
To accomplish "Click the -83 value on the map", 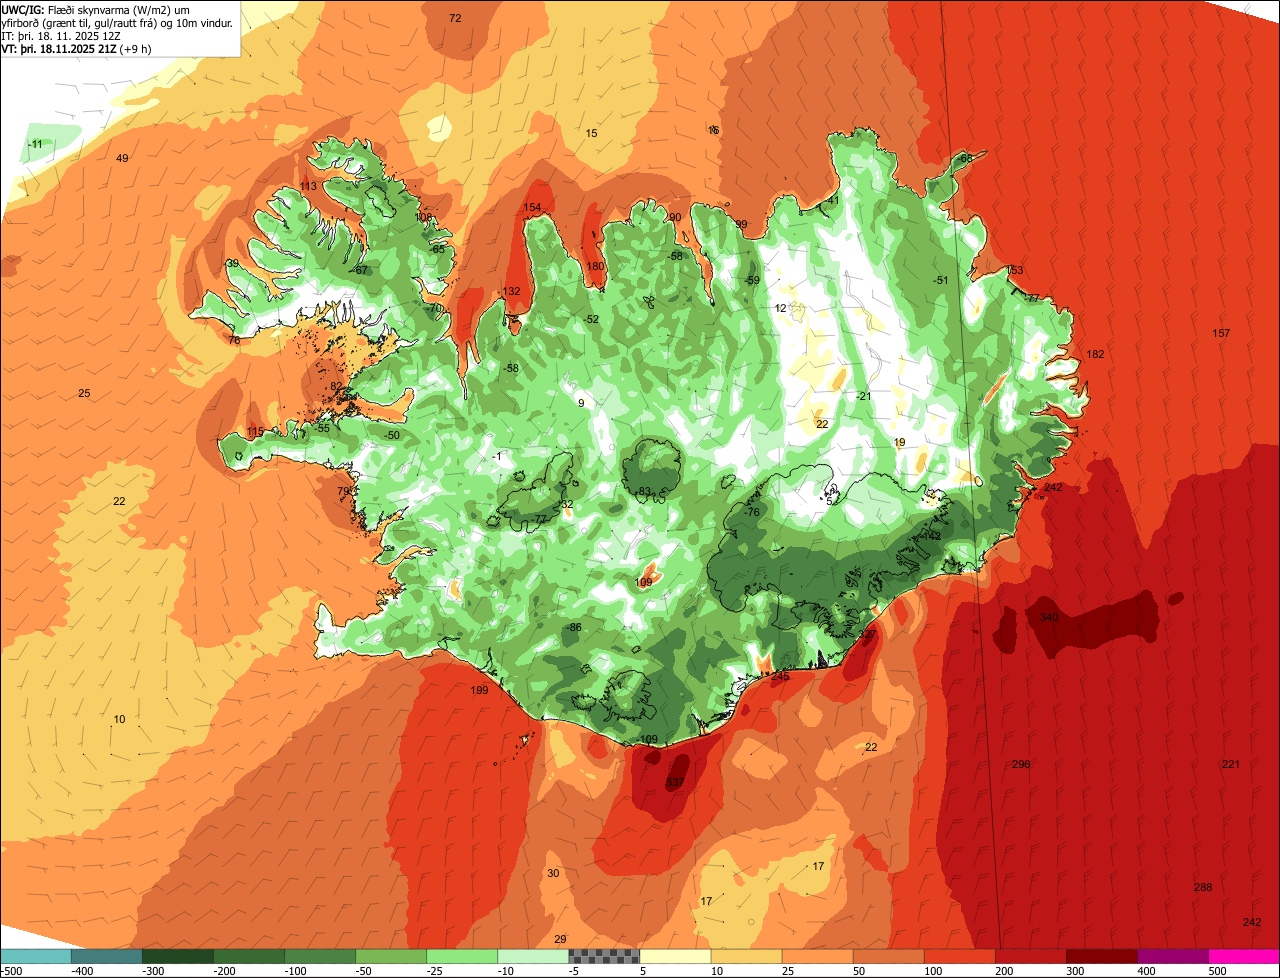I will (644, 491).
